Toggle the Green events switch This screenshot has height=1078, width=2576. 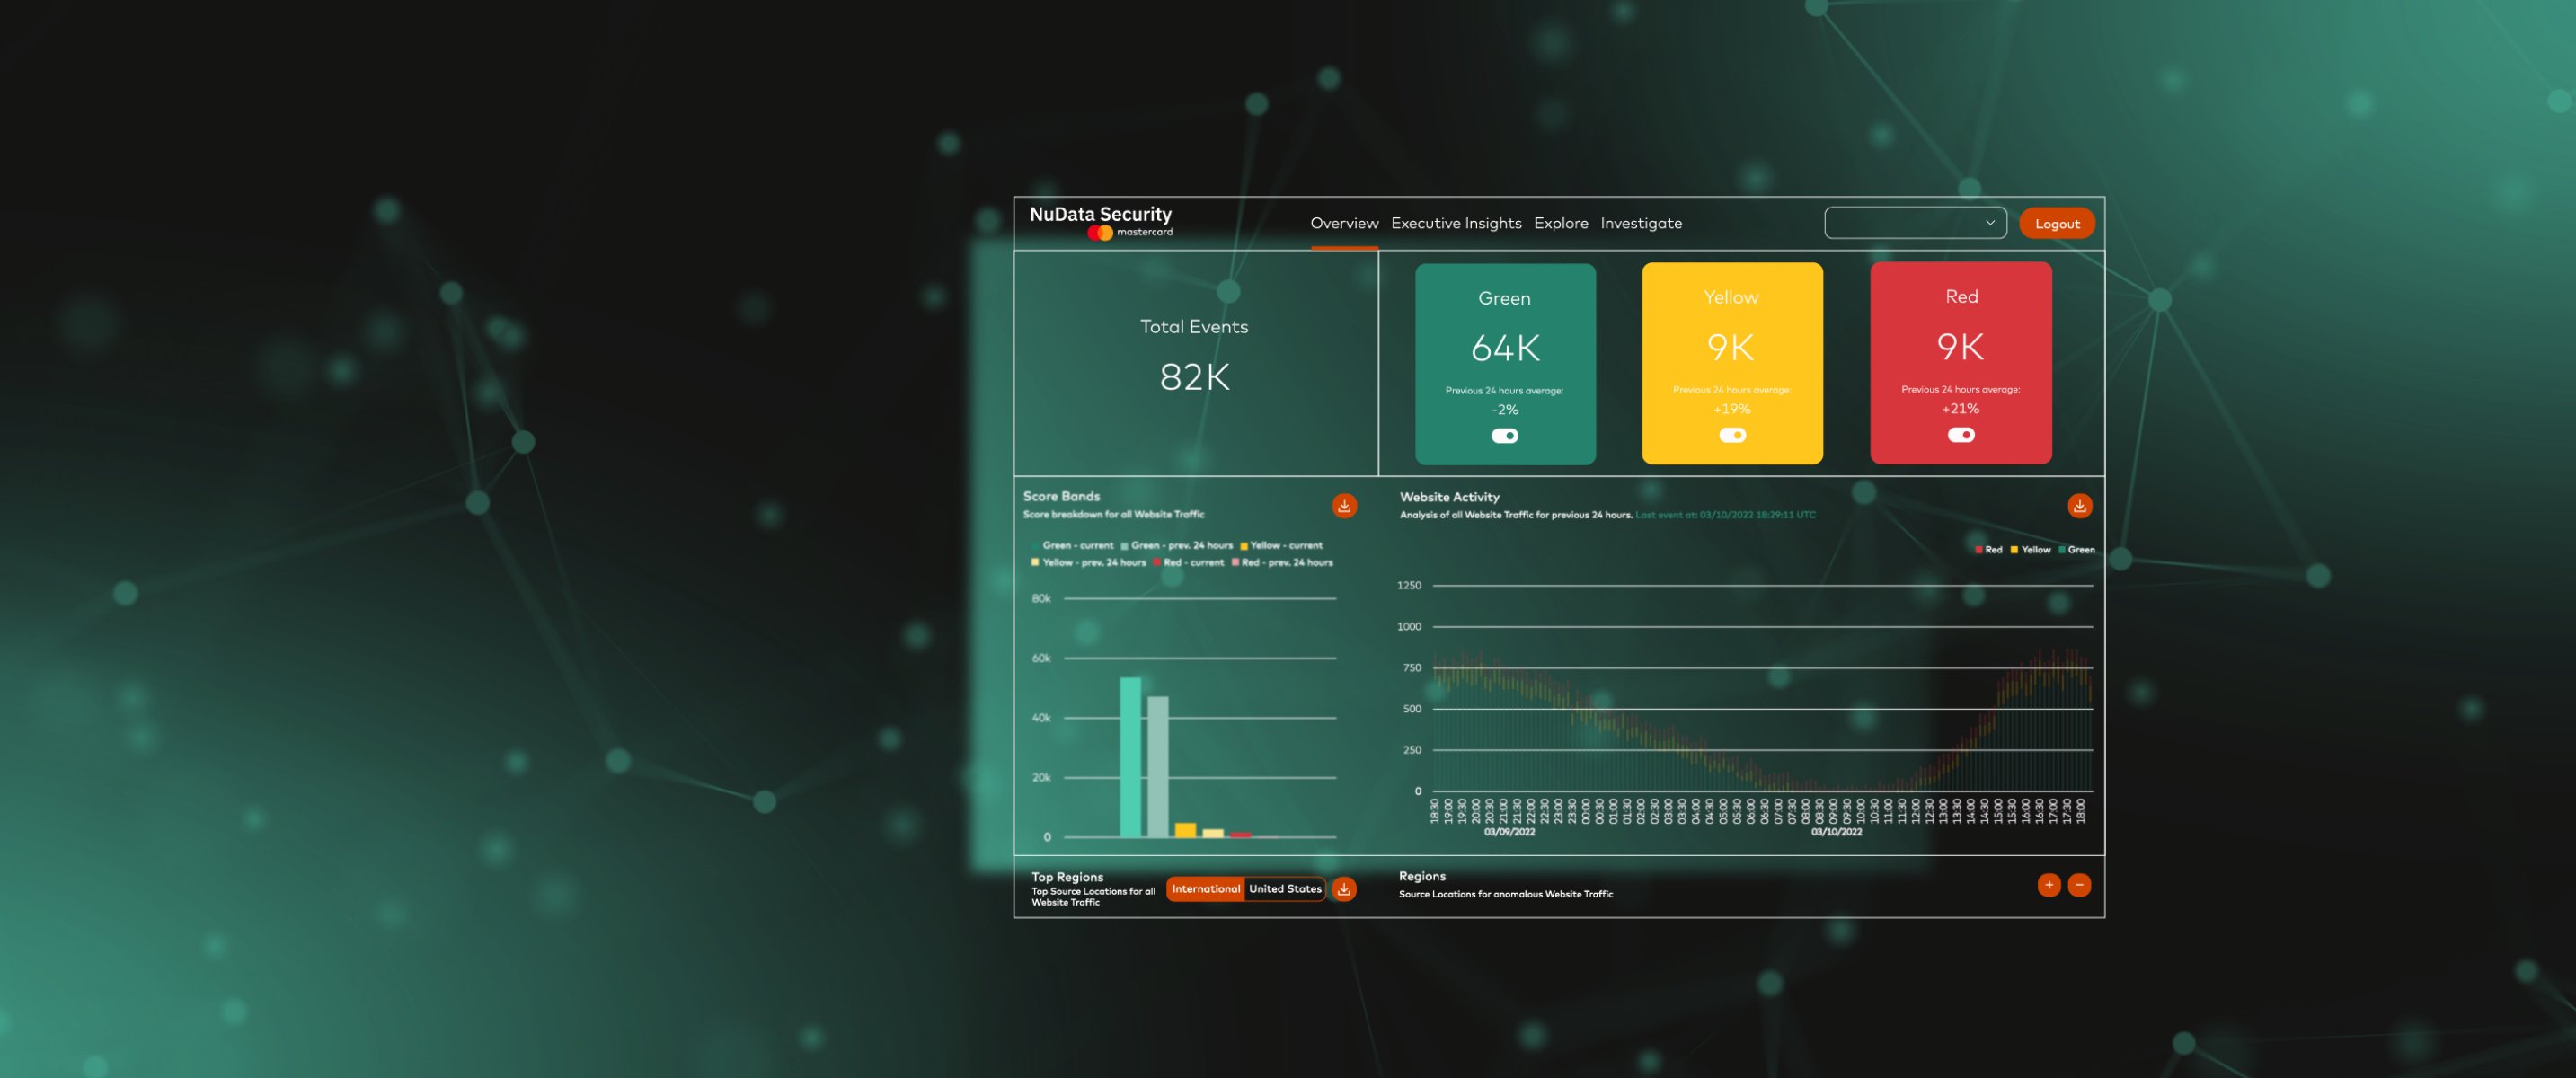[x=1504, y=436]
